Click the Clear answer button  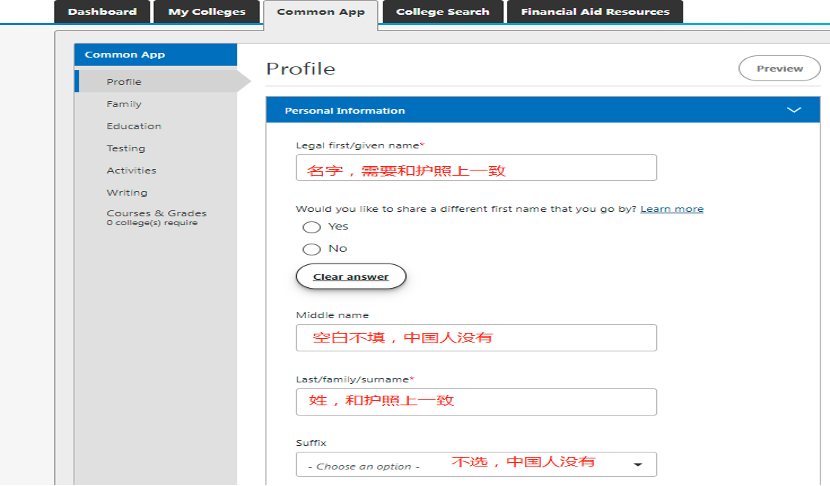pyautogui.click(x=351, y=276)
